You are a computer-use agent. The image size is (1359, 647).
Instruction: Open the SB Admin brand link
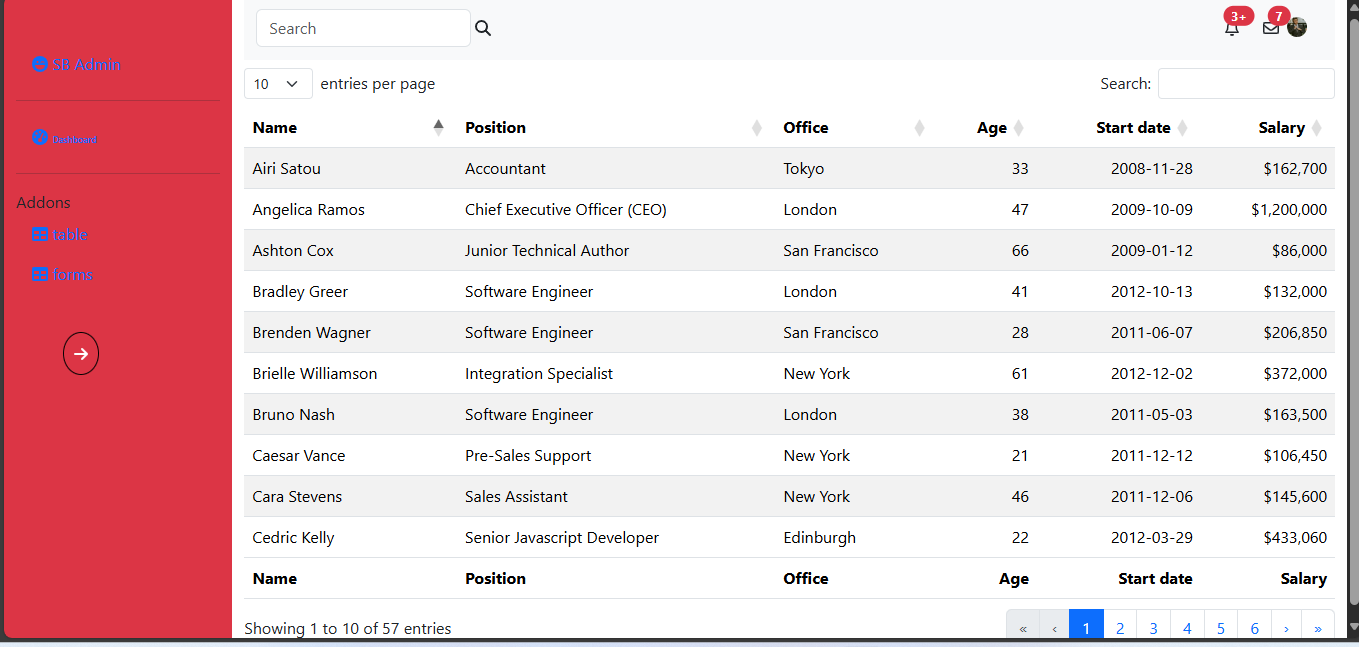point(76,64)
